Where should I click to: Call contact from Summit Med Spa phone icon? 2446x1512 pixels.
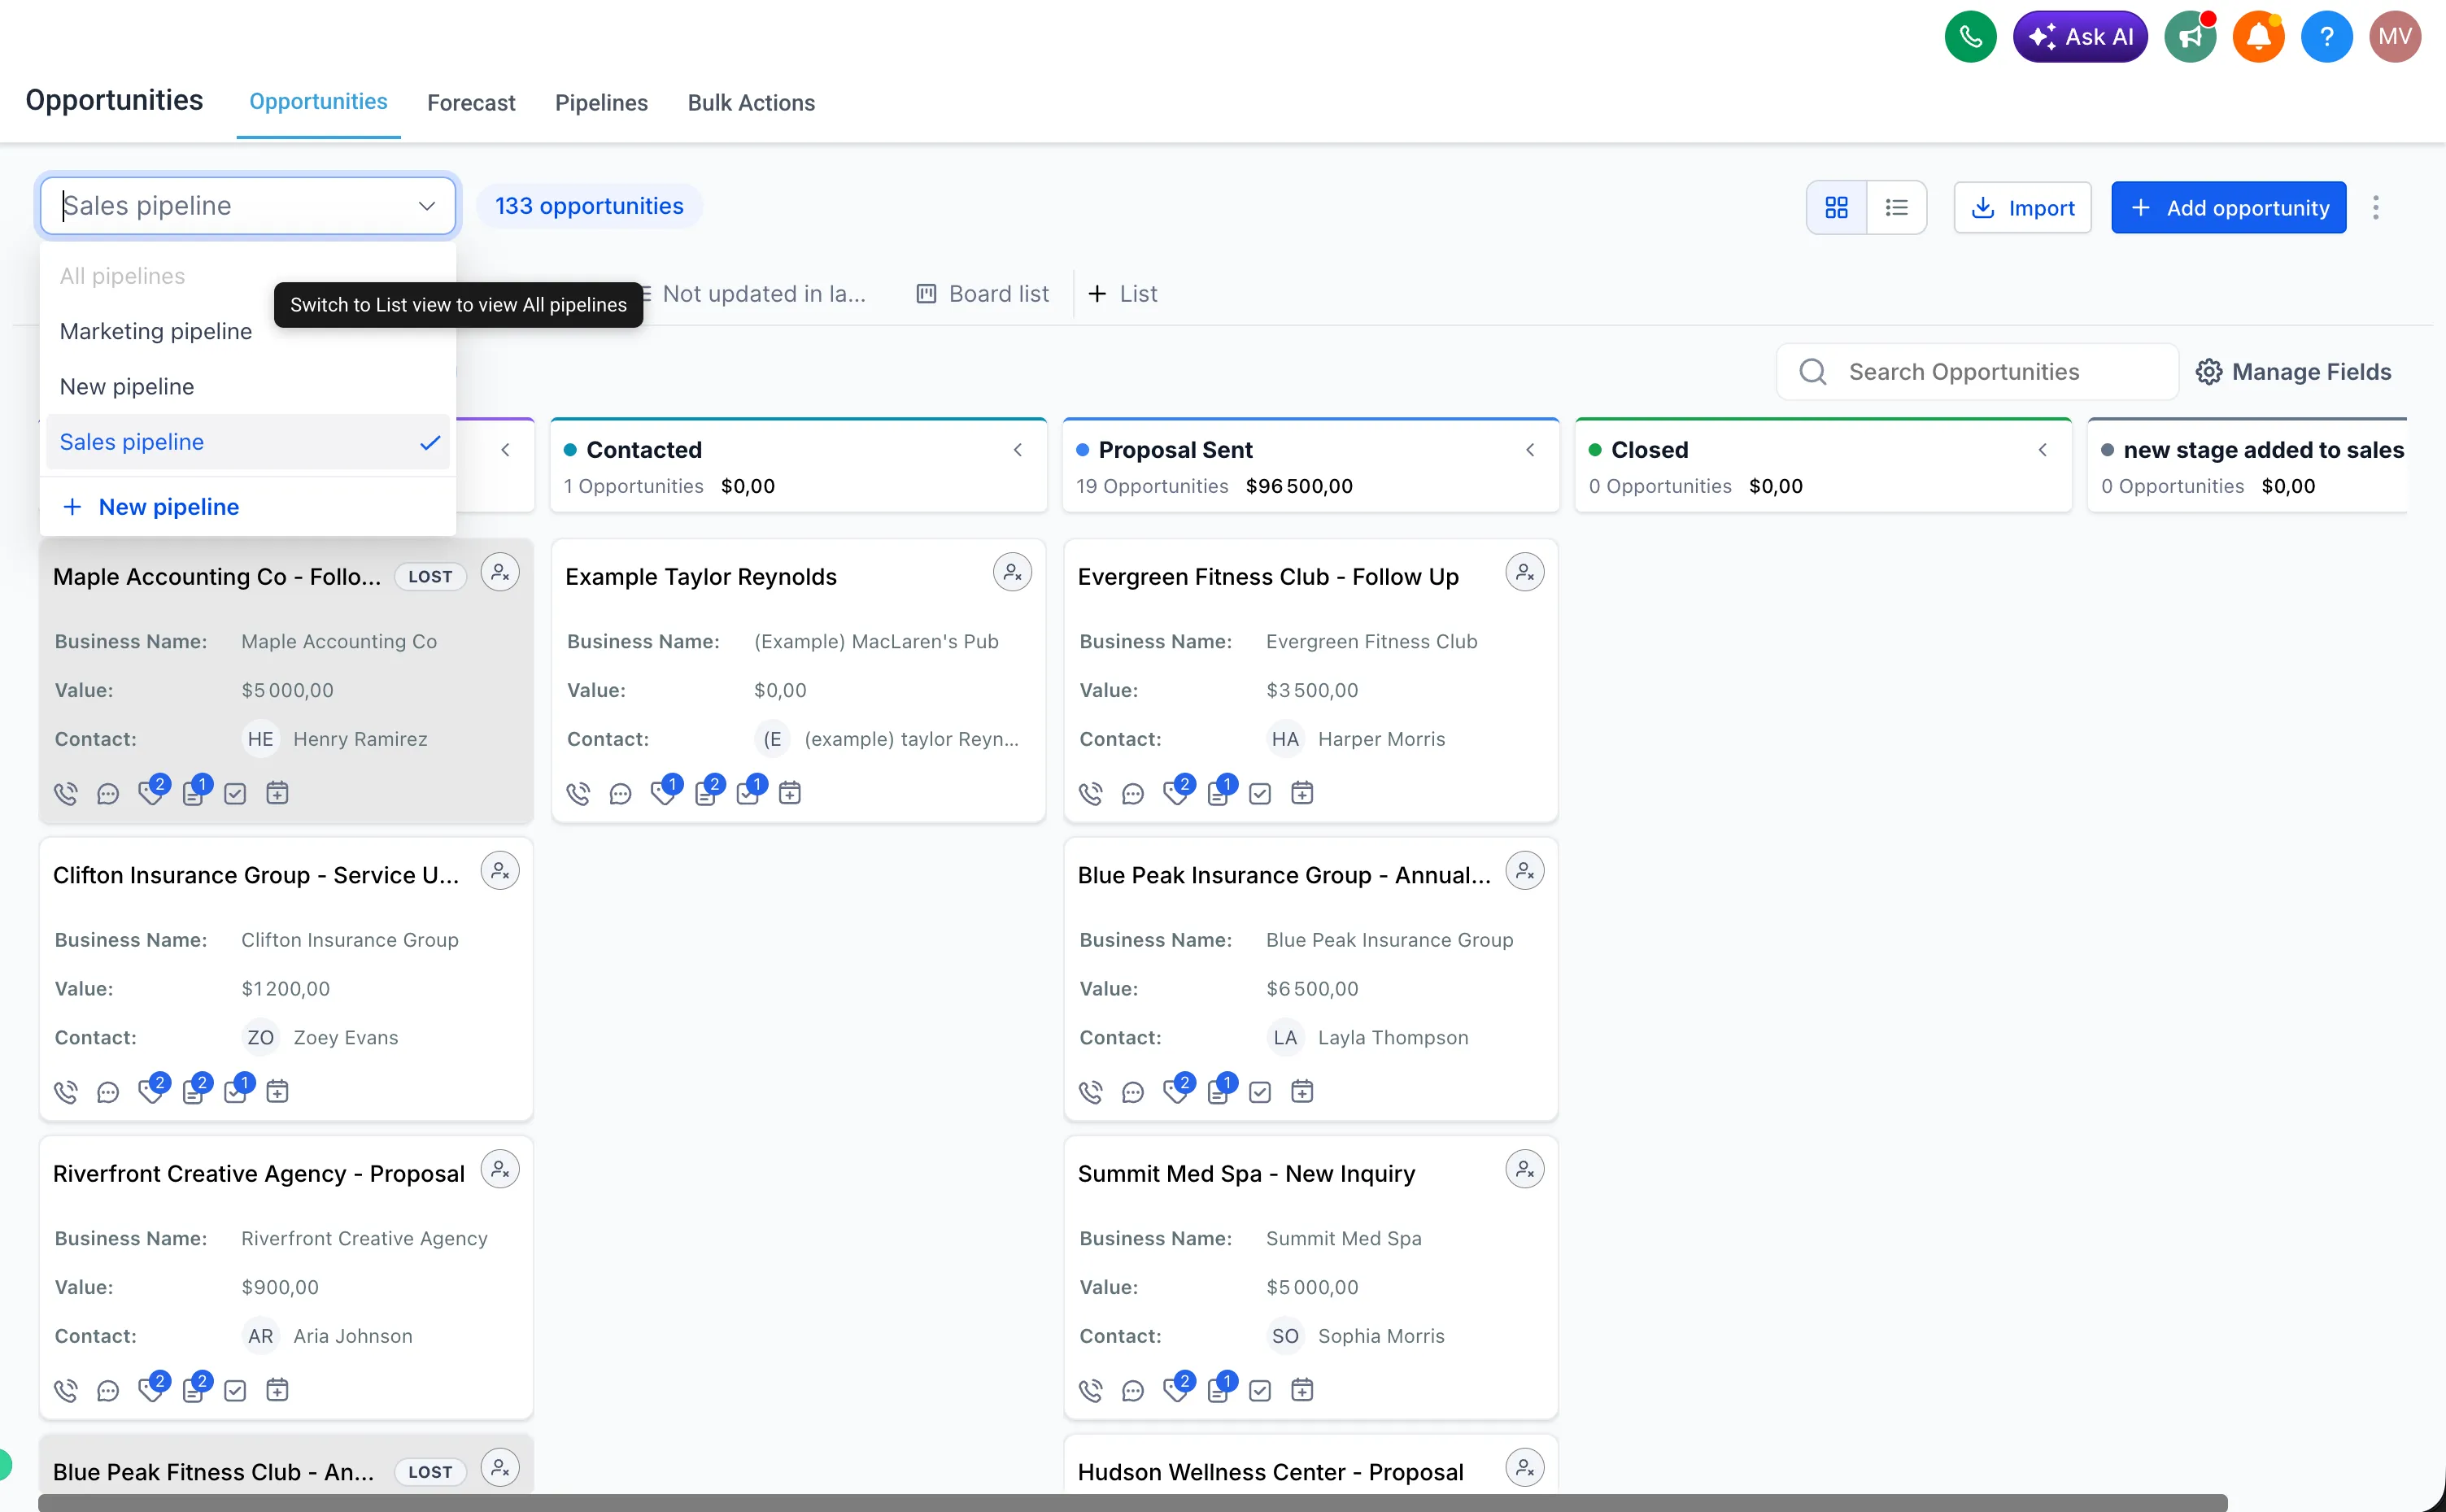tap(1091, 1390)
